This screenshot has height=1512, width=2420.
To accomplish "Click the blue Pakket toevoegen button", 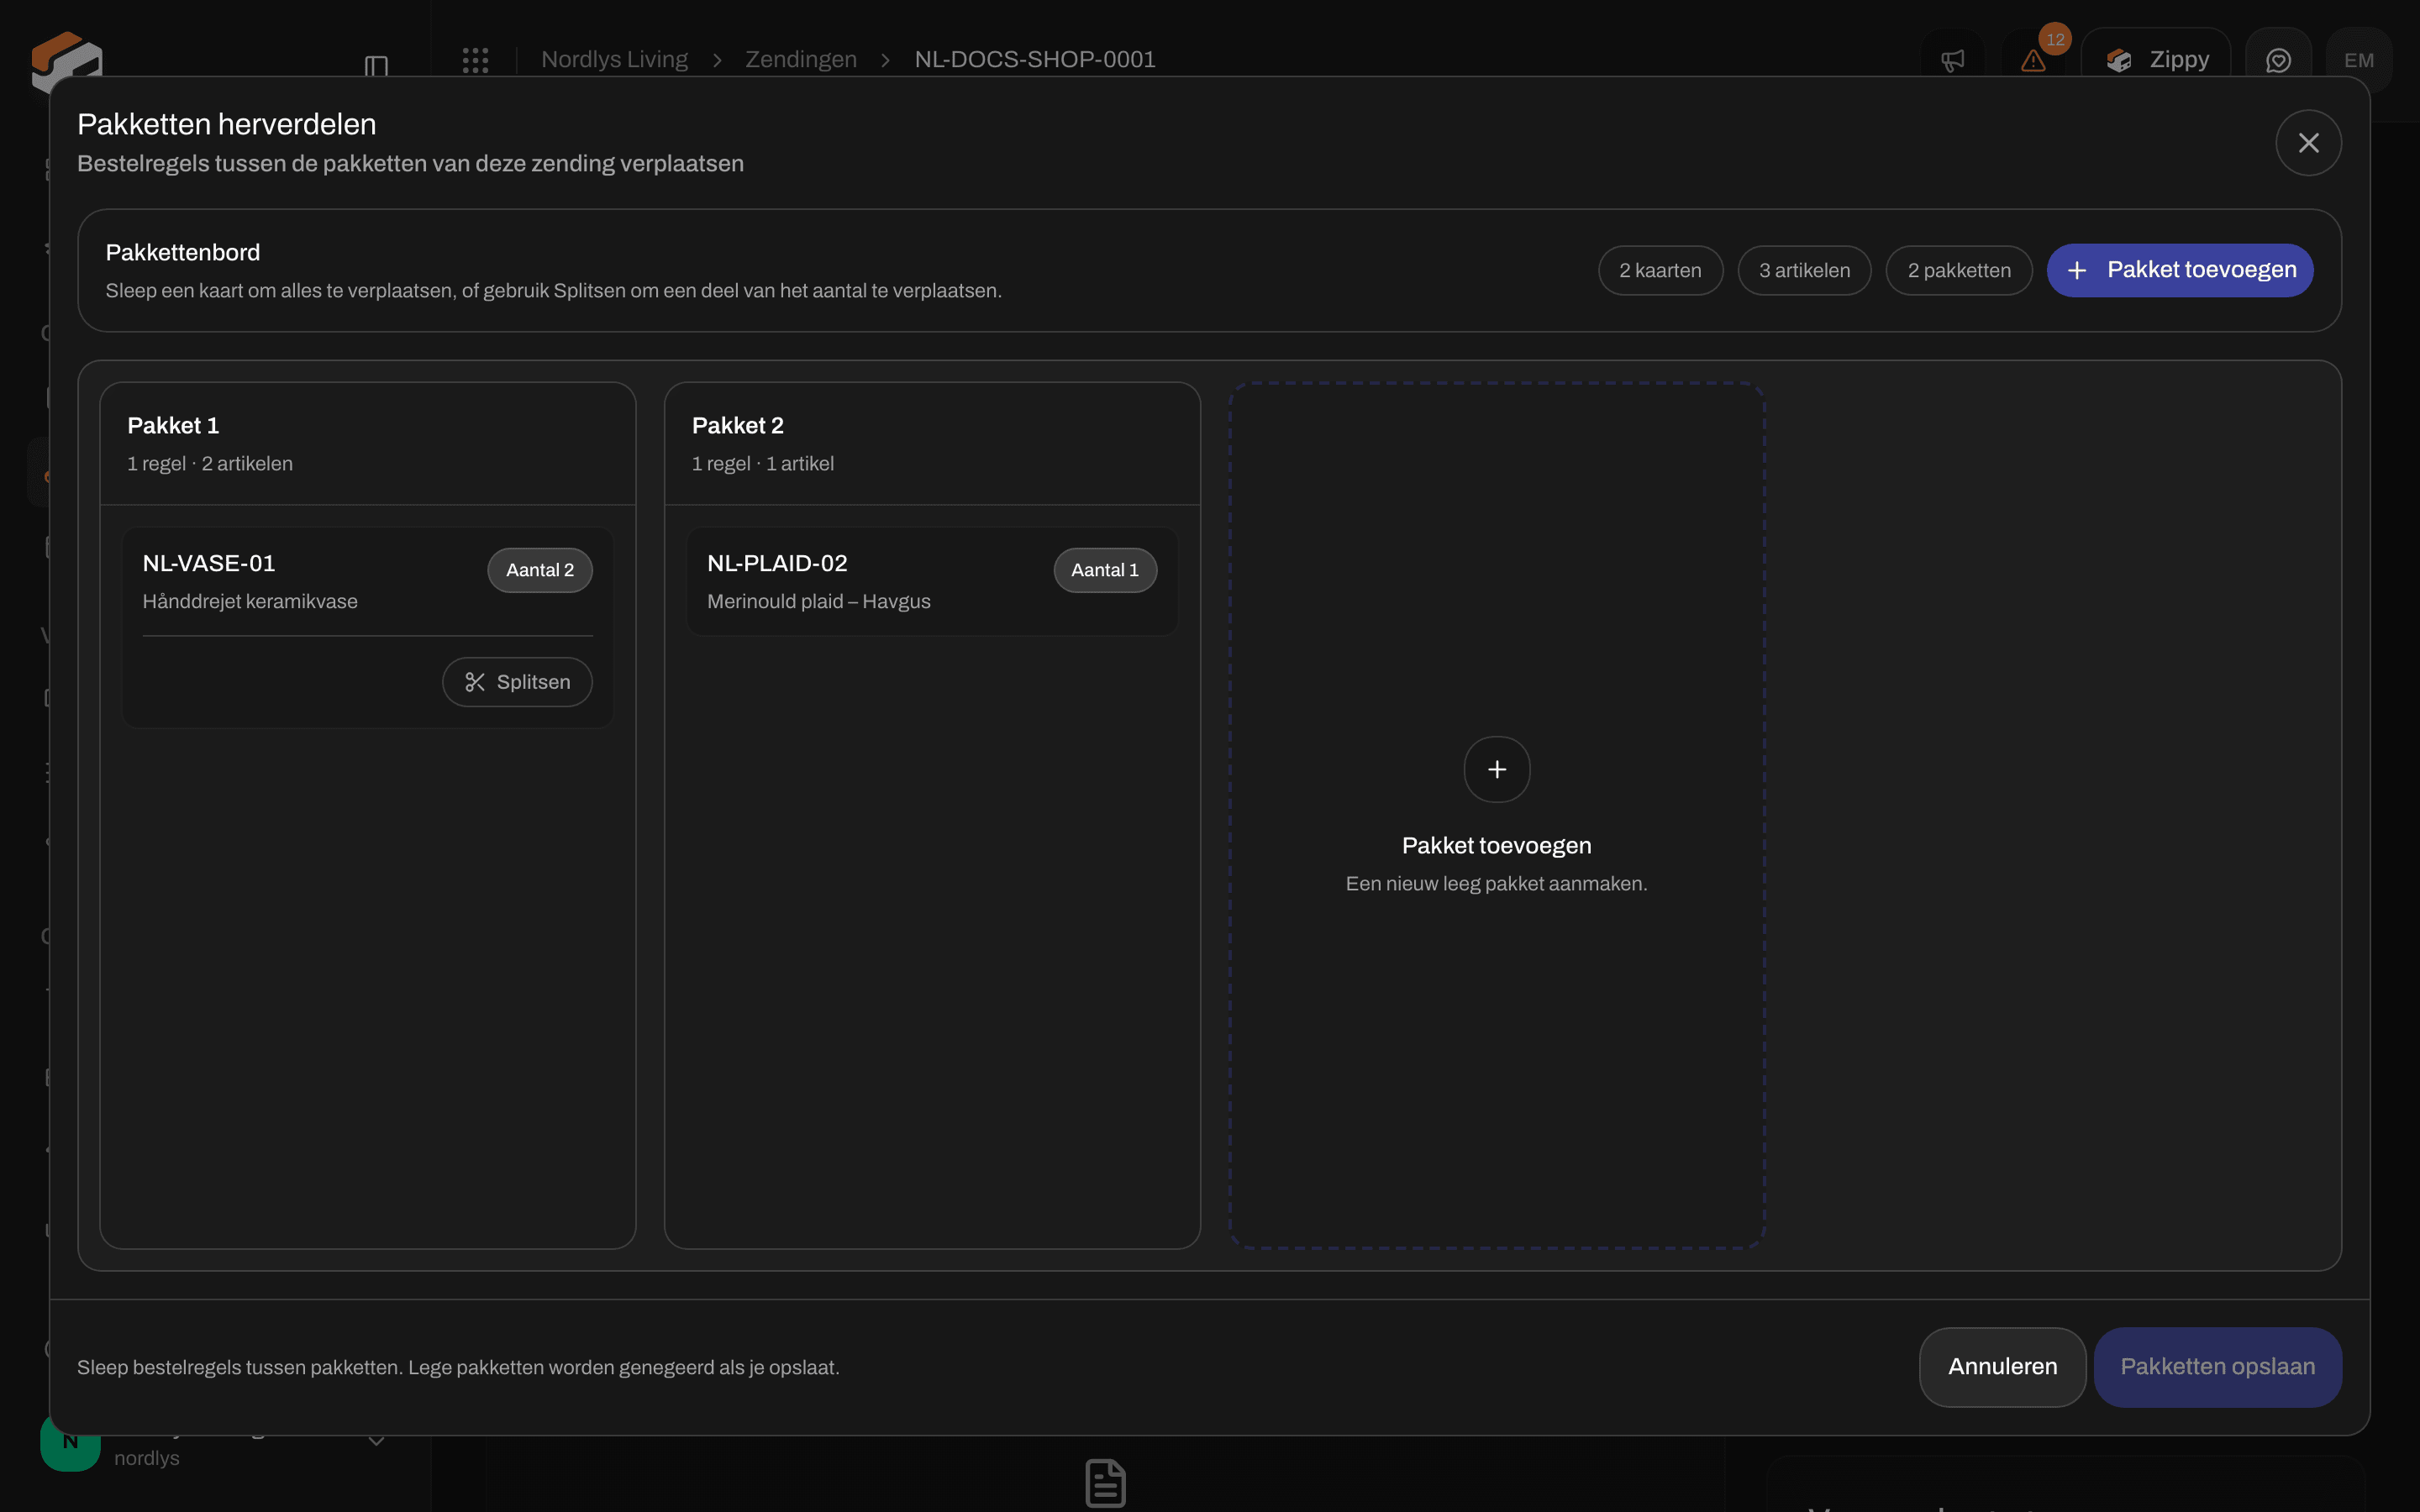I will tap(2180, 270).
